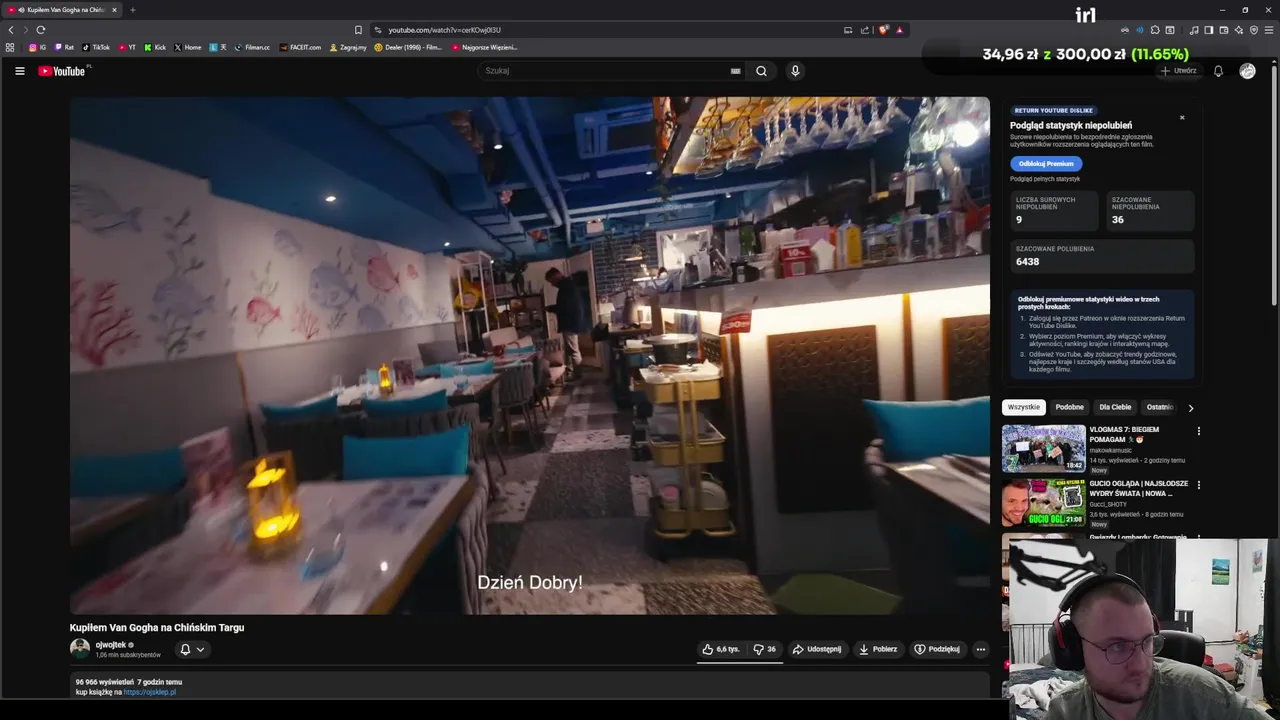
Task: Open the Filman.cc bookmark
Action: (252, 47)
